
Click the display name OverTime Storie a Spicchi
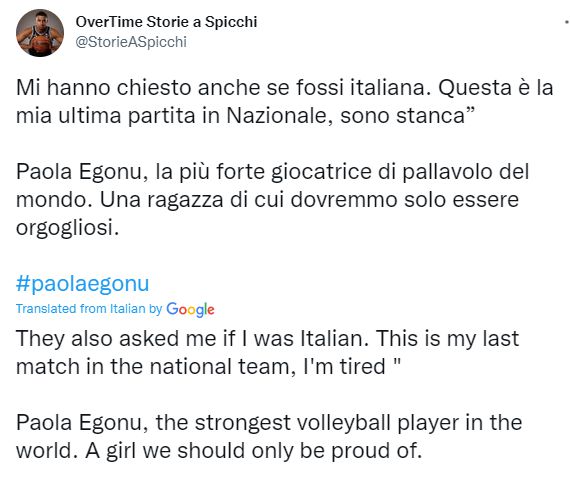coord(166,22)
